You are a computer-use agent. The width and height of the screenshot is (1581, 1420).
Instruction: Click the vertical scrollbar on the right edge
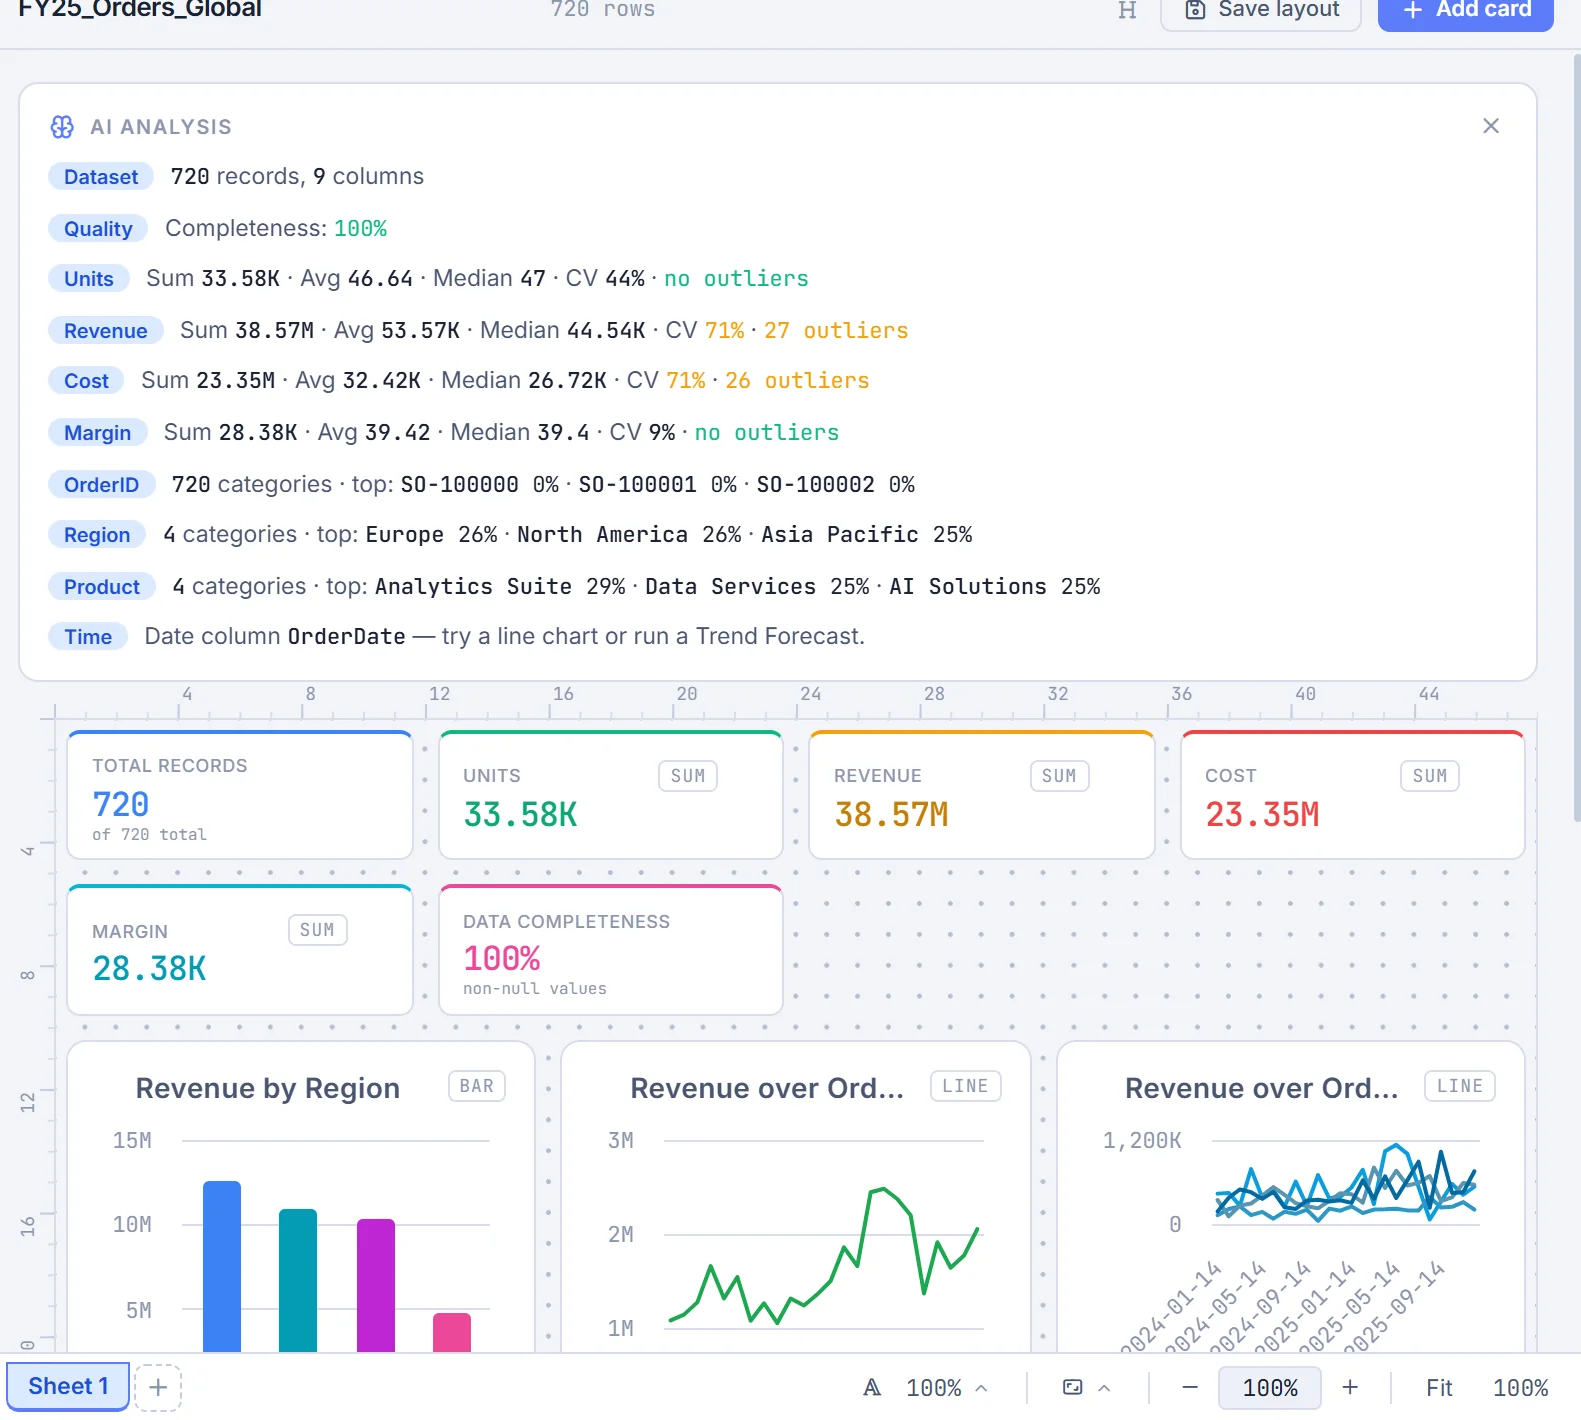[x=1576, y=440]
